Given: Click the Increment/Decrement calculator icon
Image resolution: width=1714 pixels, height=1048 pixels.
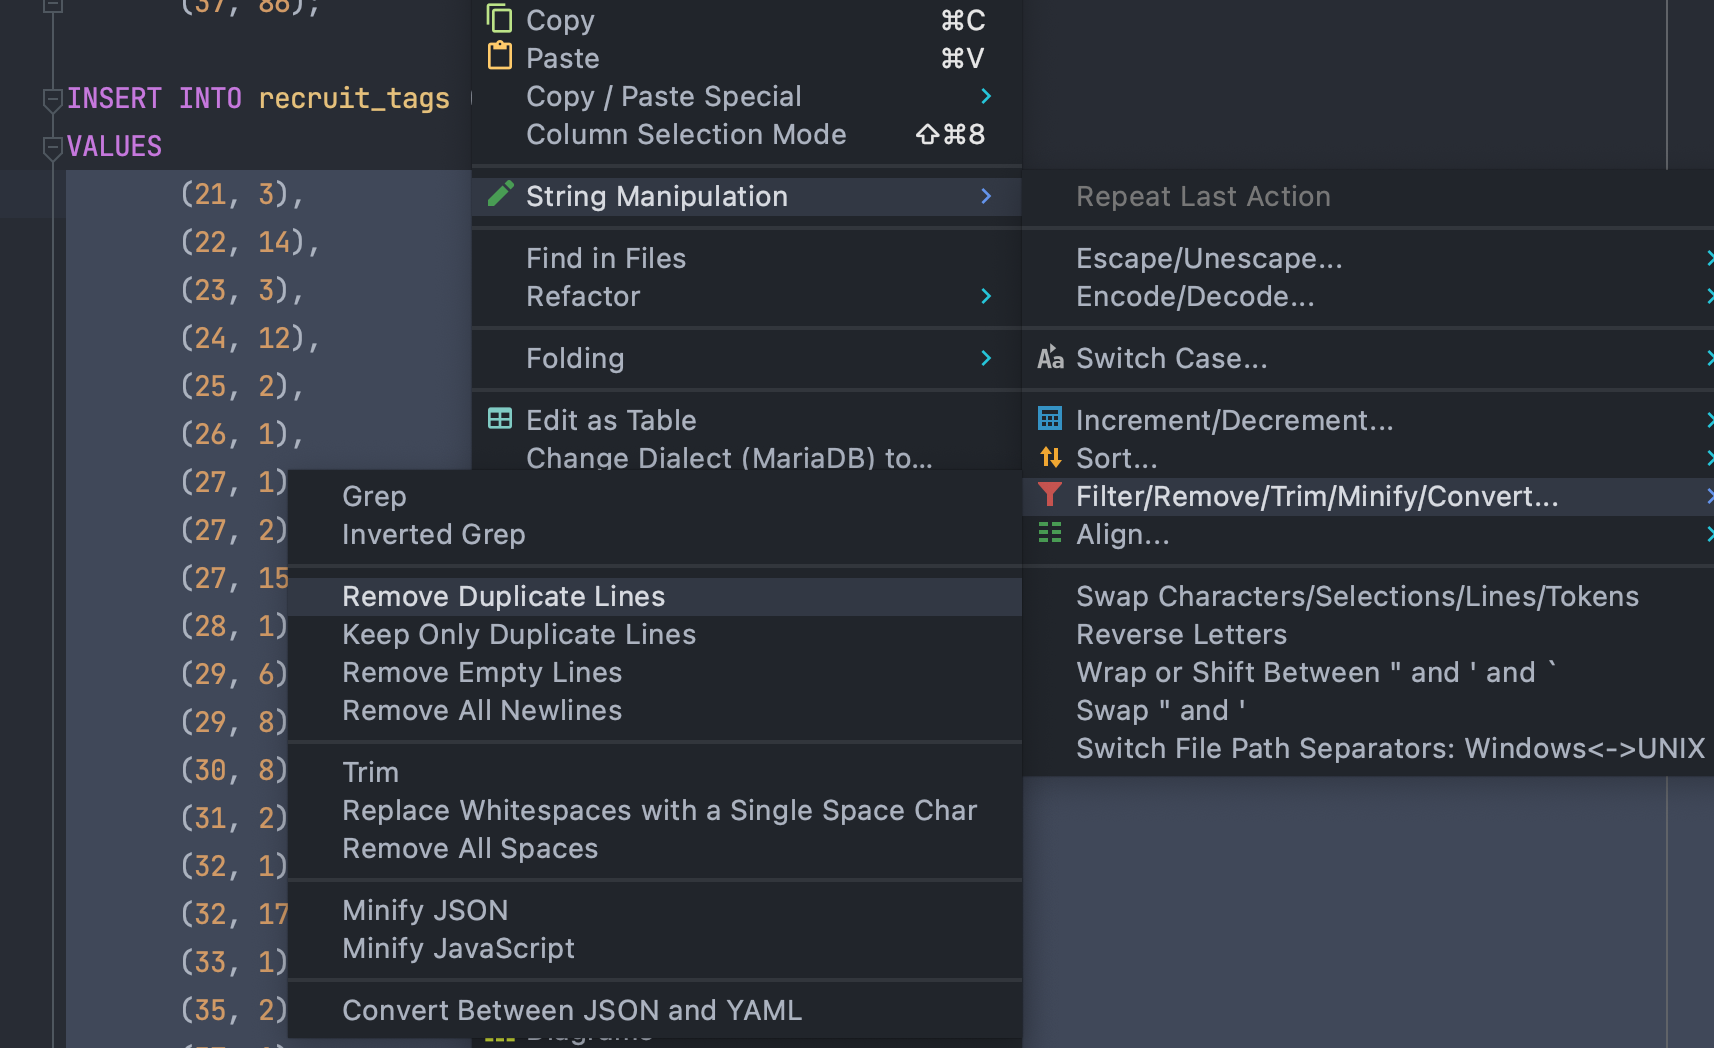Looking at the screenshot, I should click(1050, 419).
